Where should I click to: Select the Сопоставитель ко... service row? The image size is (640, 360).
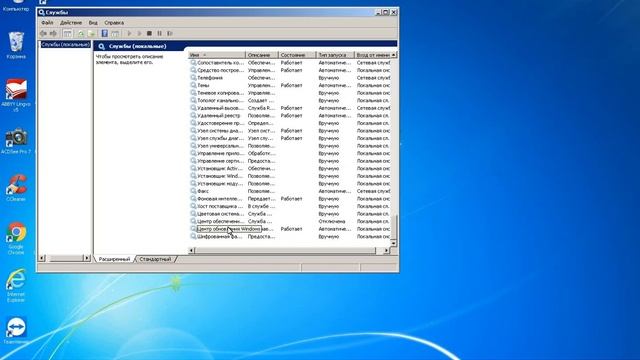coord(290,63)
